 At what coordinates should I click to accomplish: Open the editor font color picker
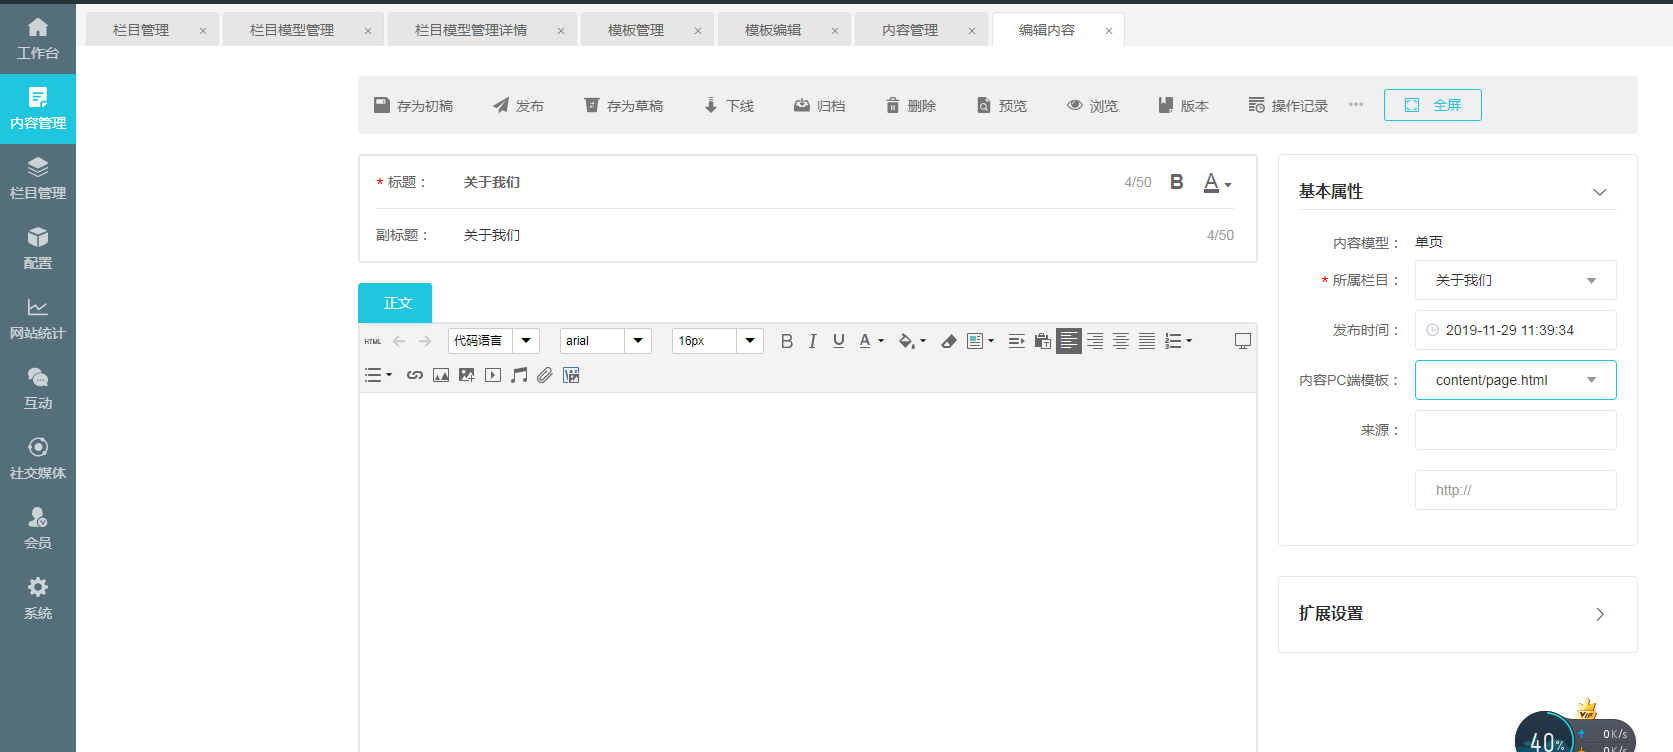pyautogui.click(x=871, y=341)
